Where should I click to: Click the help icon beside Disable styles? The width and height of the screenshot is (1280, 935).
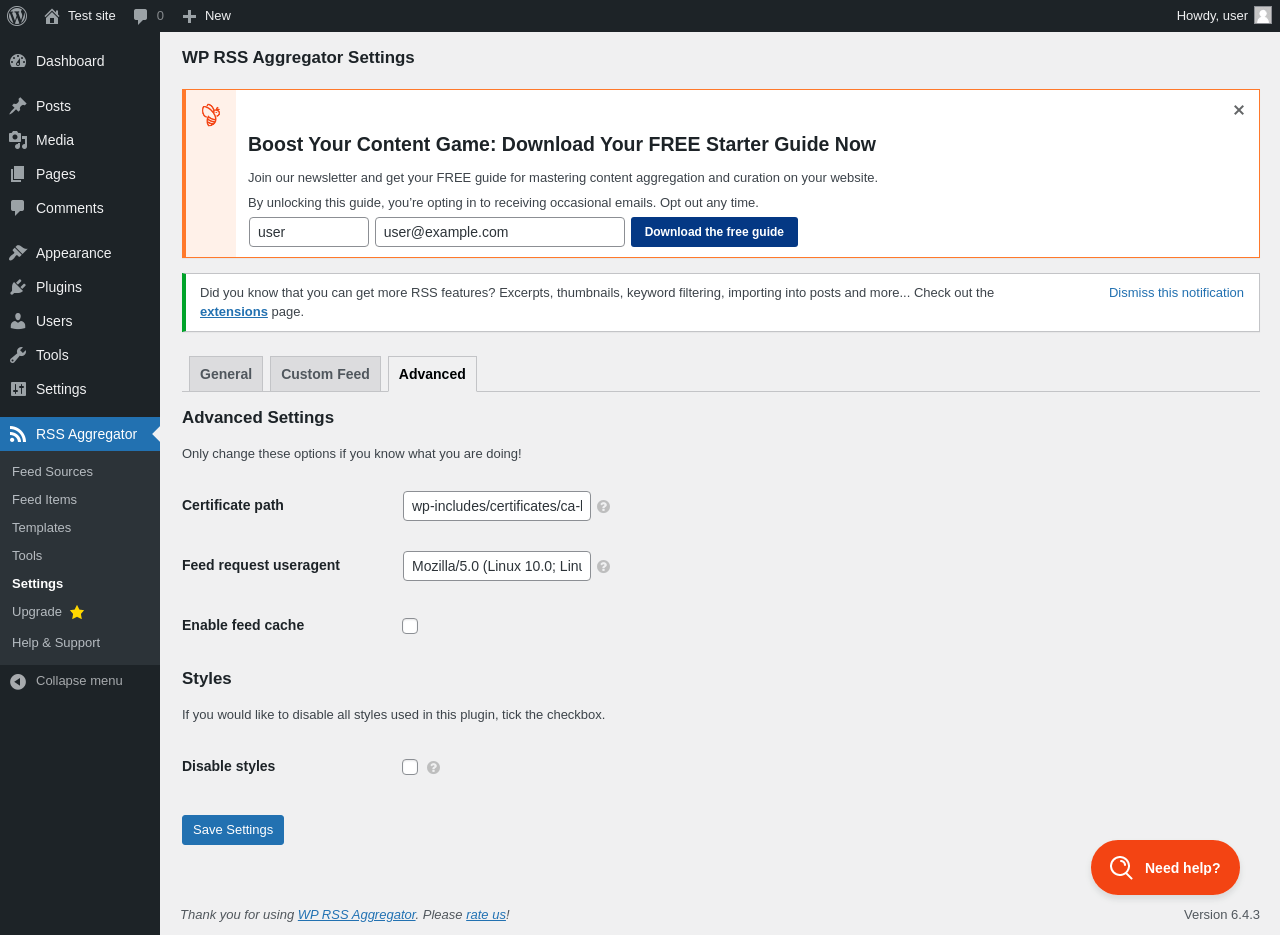click(x=433, y=768)
